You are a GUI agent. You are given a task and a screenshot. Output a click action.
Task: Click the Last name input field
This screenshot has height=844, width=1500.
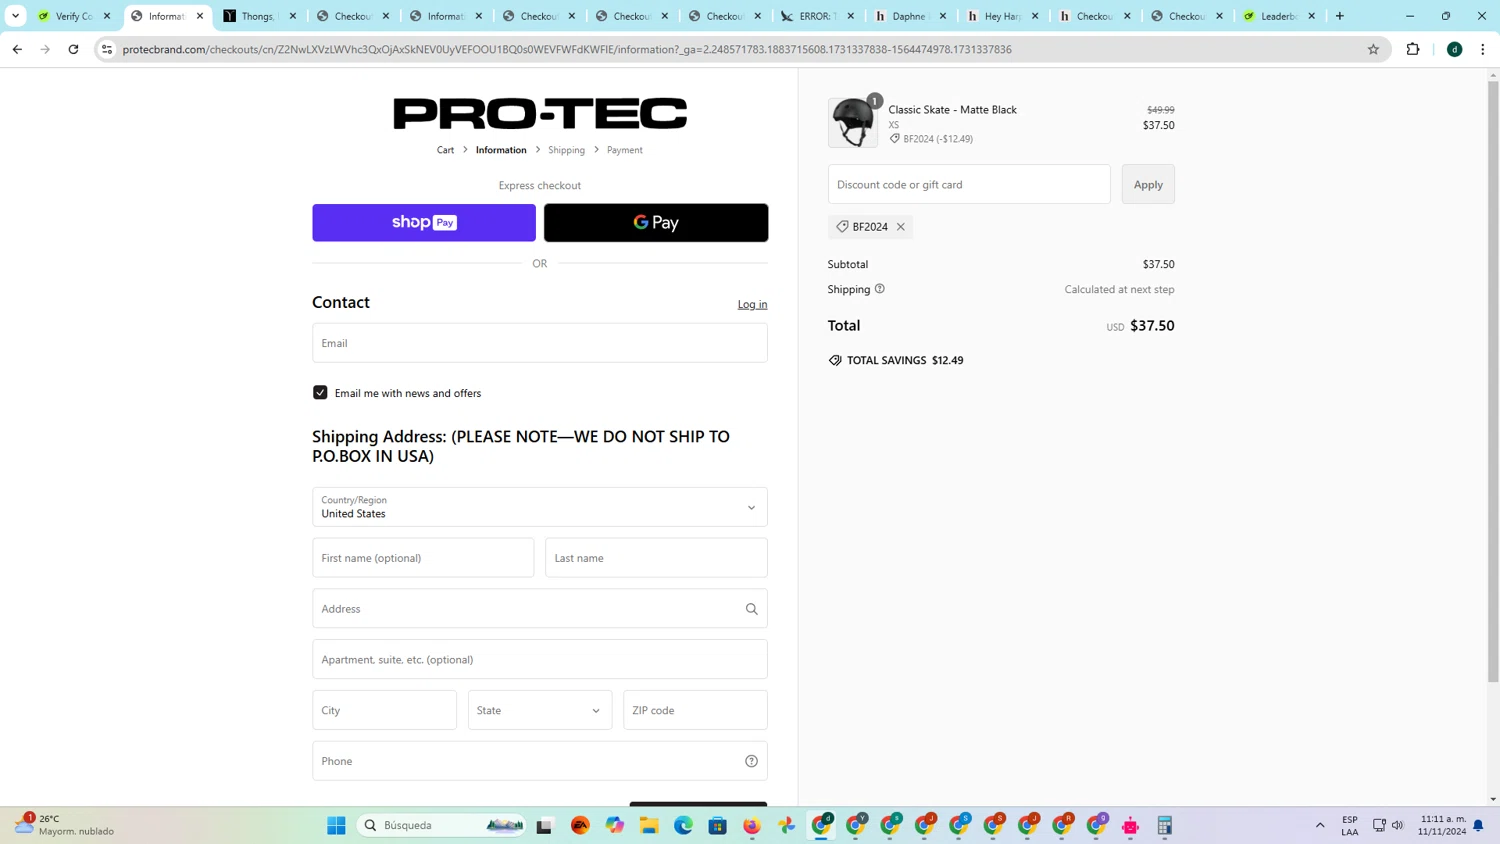656,558
